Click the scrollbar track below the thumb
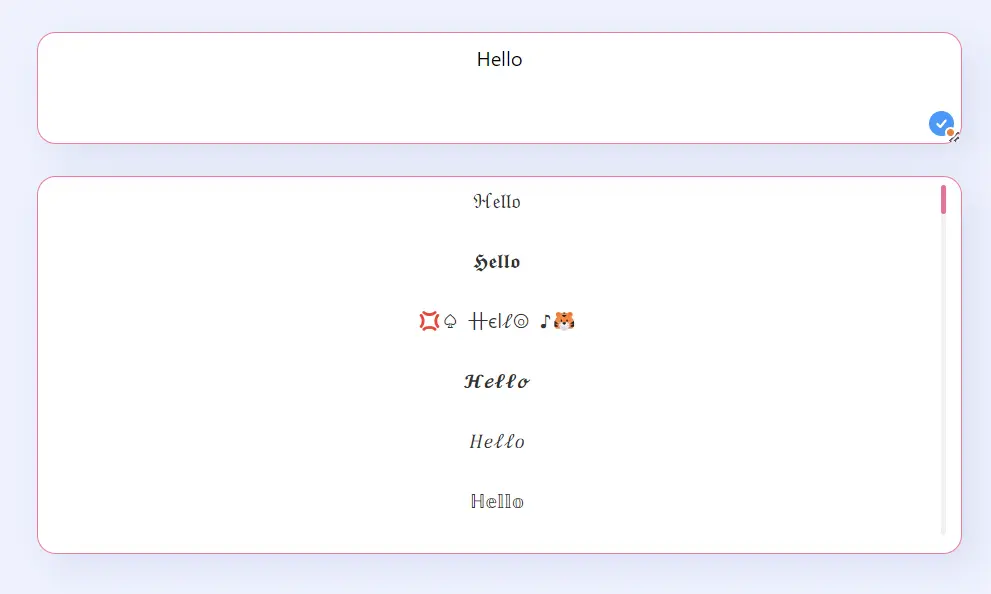Screen dimensions: 991x594 [943, 400]
